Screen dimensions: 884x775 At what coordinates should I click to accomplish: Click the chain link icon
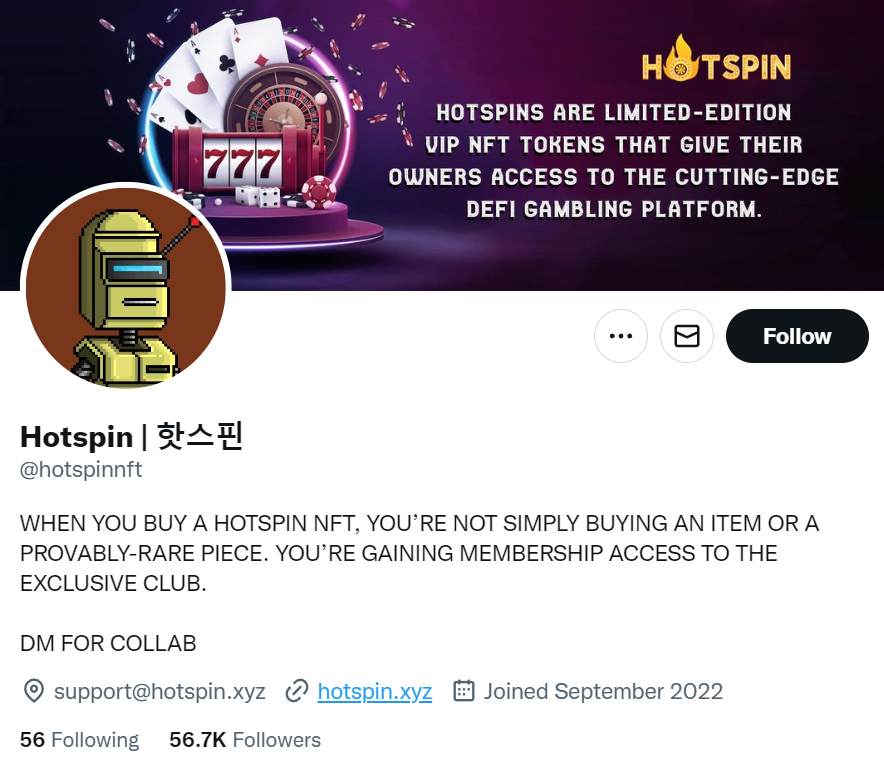click(297, 691)
